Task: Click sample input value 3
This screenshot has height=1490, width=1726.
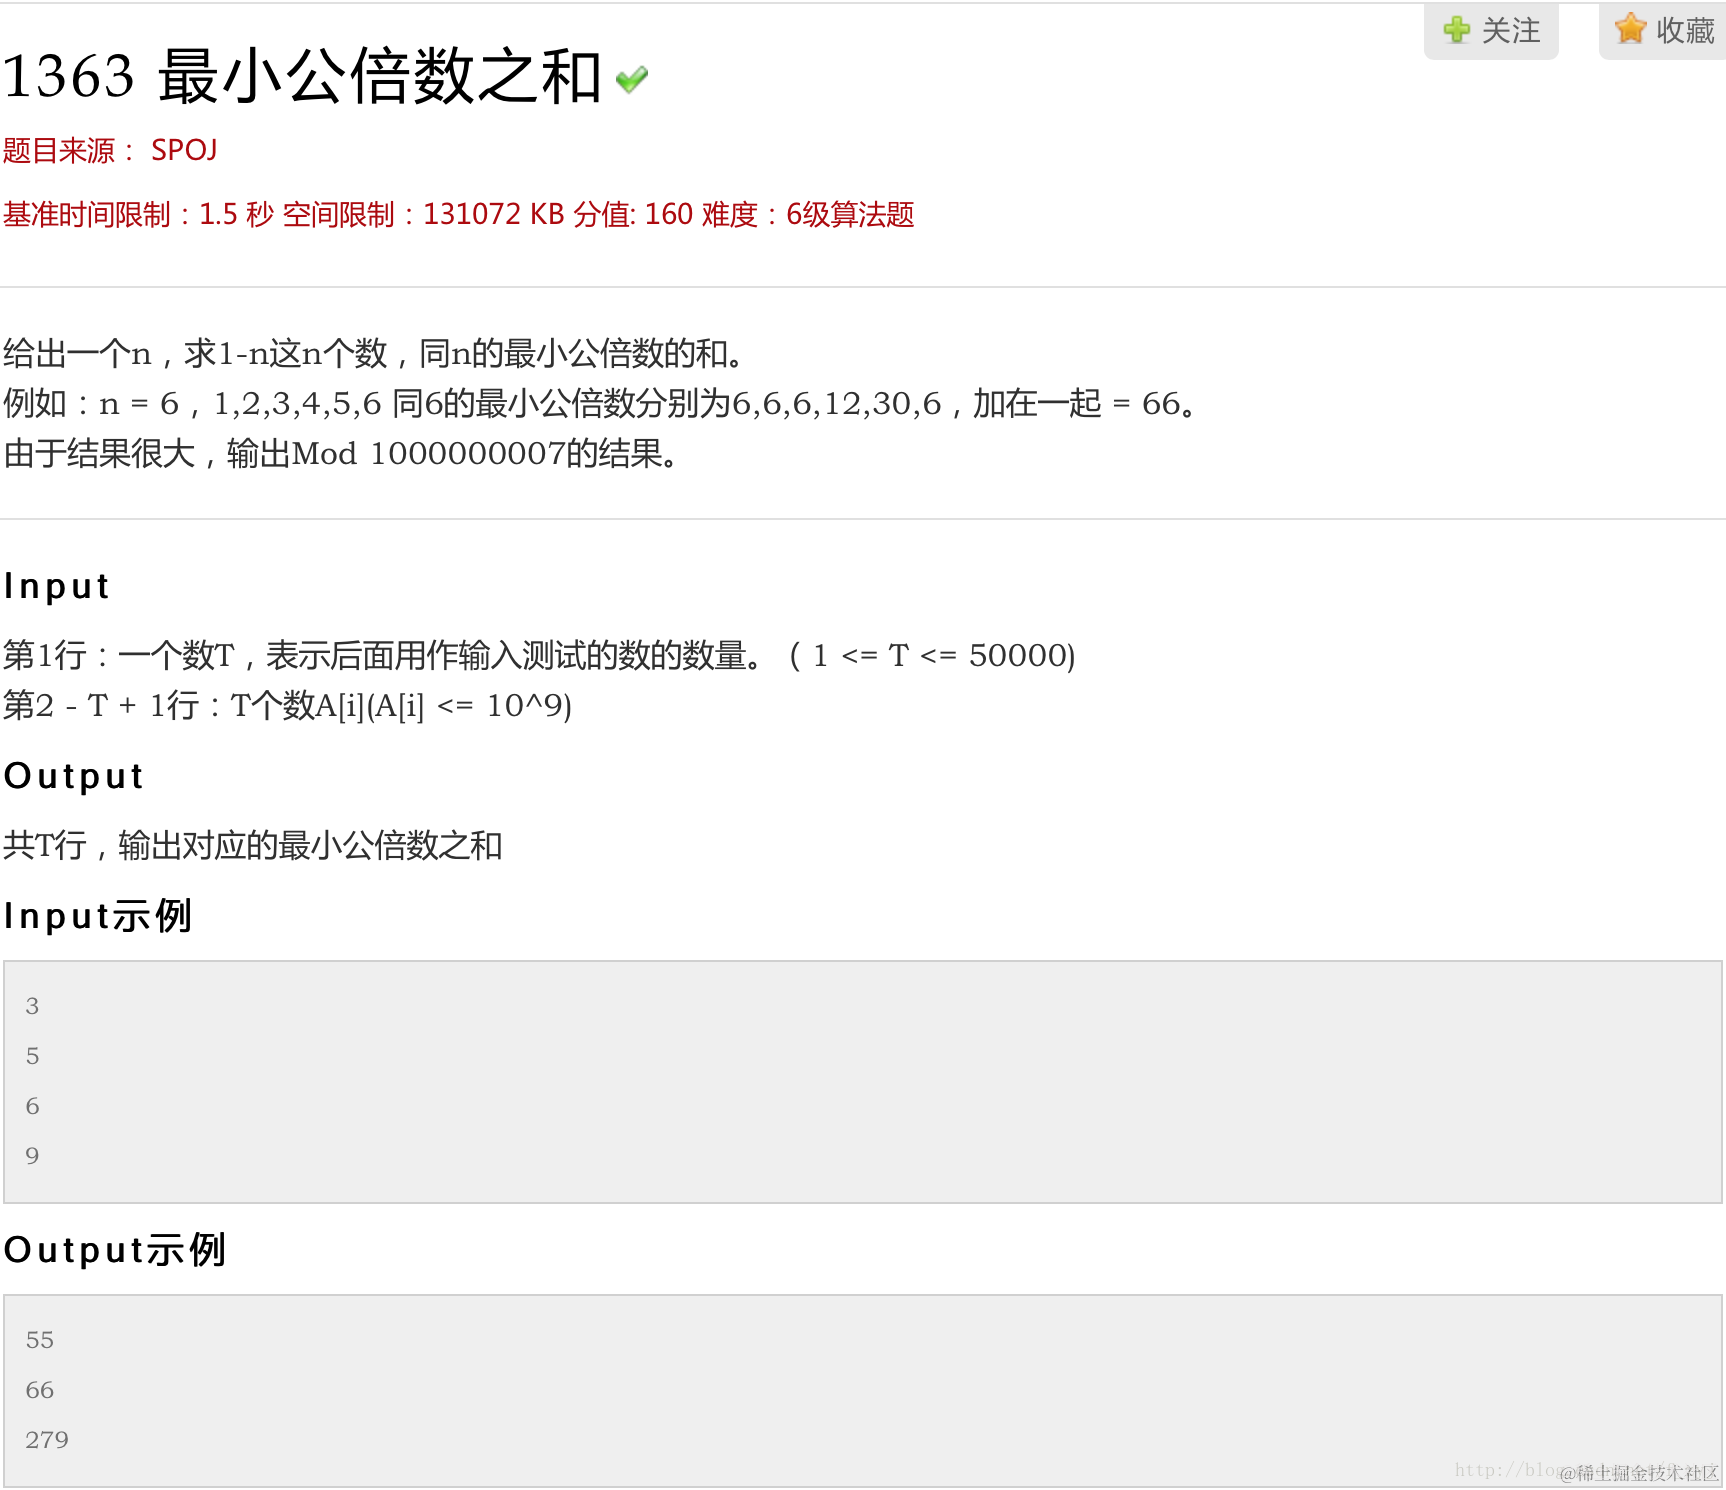Action: coord(32,1006)
